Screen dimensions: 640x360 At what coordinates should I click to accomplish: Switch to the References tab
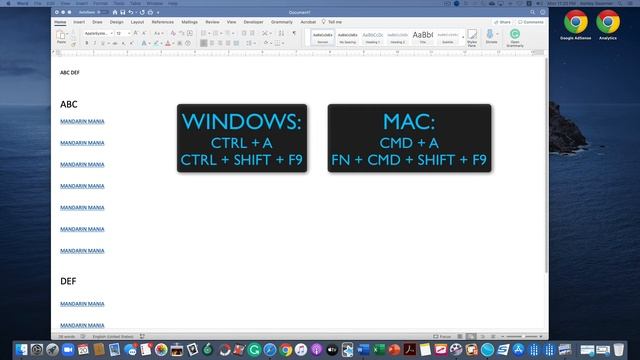coord(162,22)
